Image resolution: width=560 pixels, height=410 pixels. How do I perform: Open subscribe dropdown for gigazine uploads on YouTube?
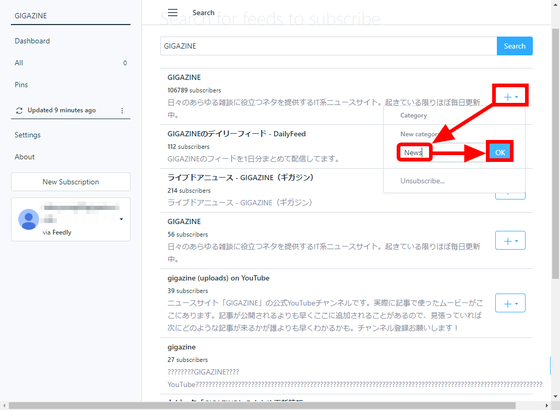click(510, 303)
